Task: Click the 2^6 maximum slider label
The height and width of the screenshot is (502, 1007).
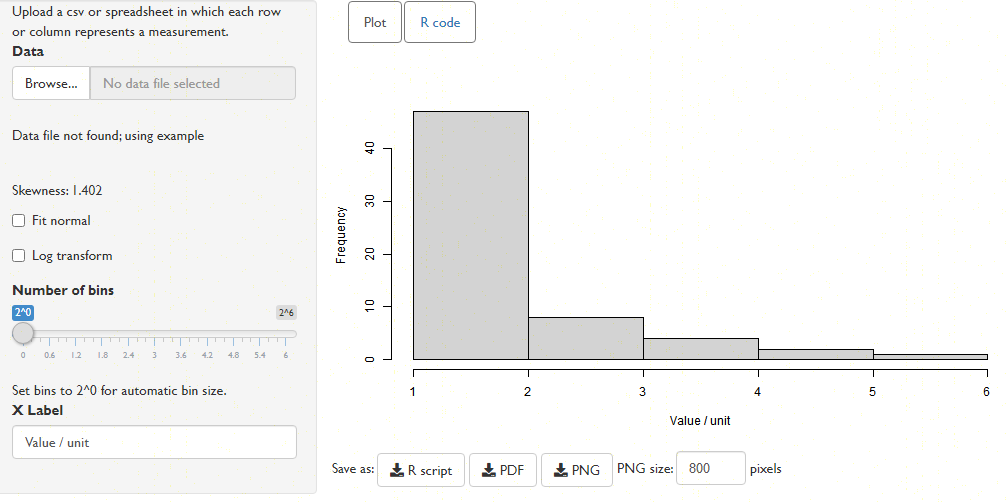Action: click(286, 313)
